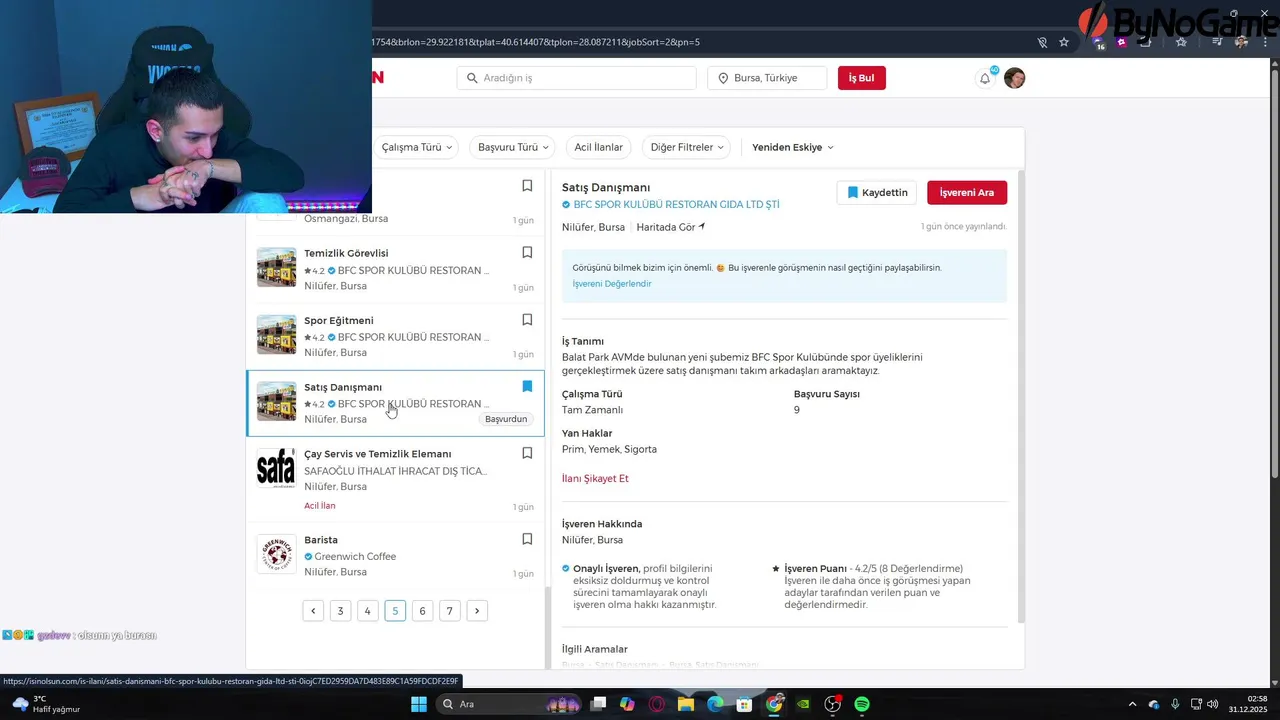The height and width of the screenshot is (720, 1280).
Task: Click the Windows taskbar search box
Action: [x=510, y=704]
